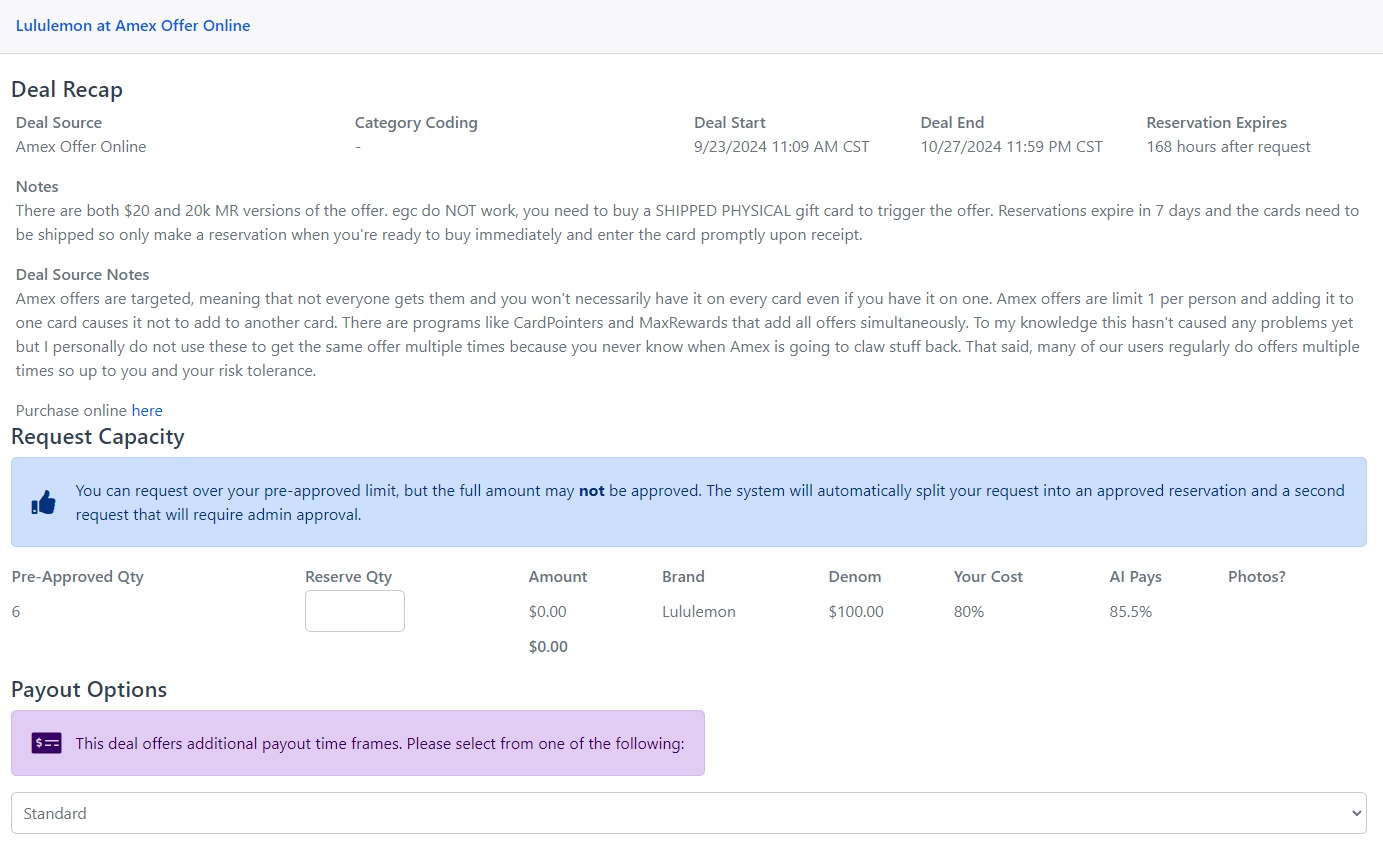Click the Pre-Approved Qty column header

pos(77,576)
